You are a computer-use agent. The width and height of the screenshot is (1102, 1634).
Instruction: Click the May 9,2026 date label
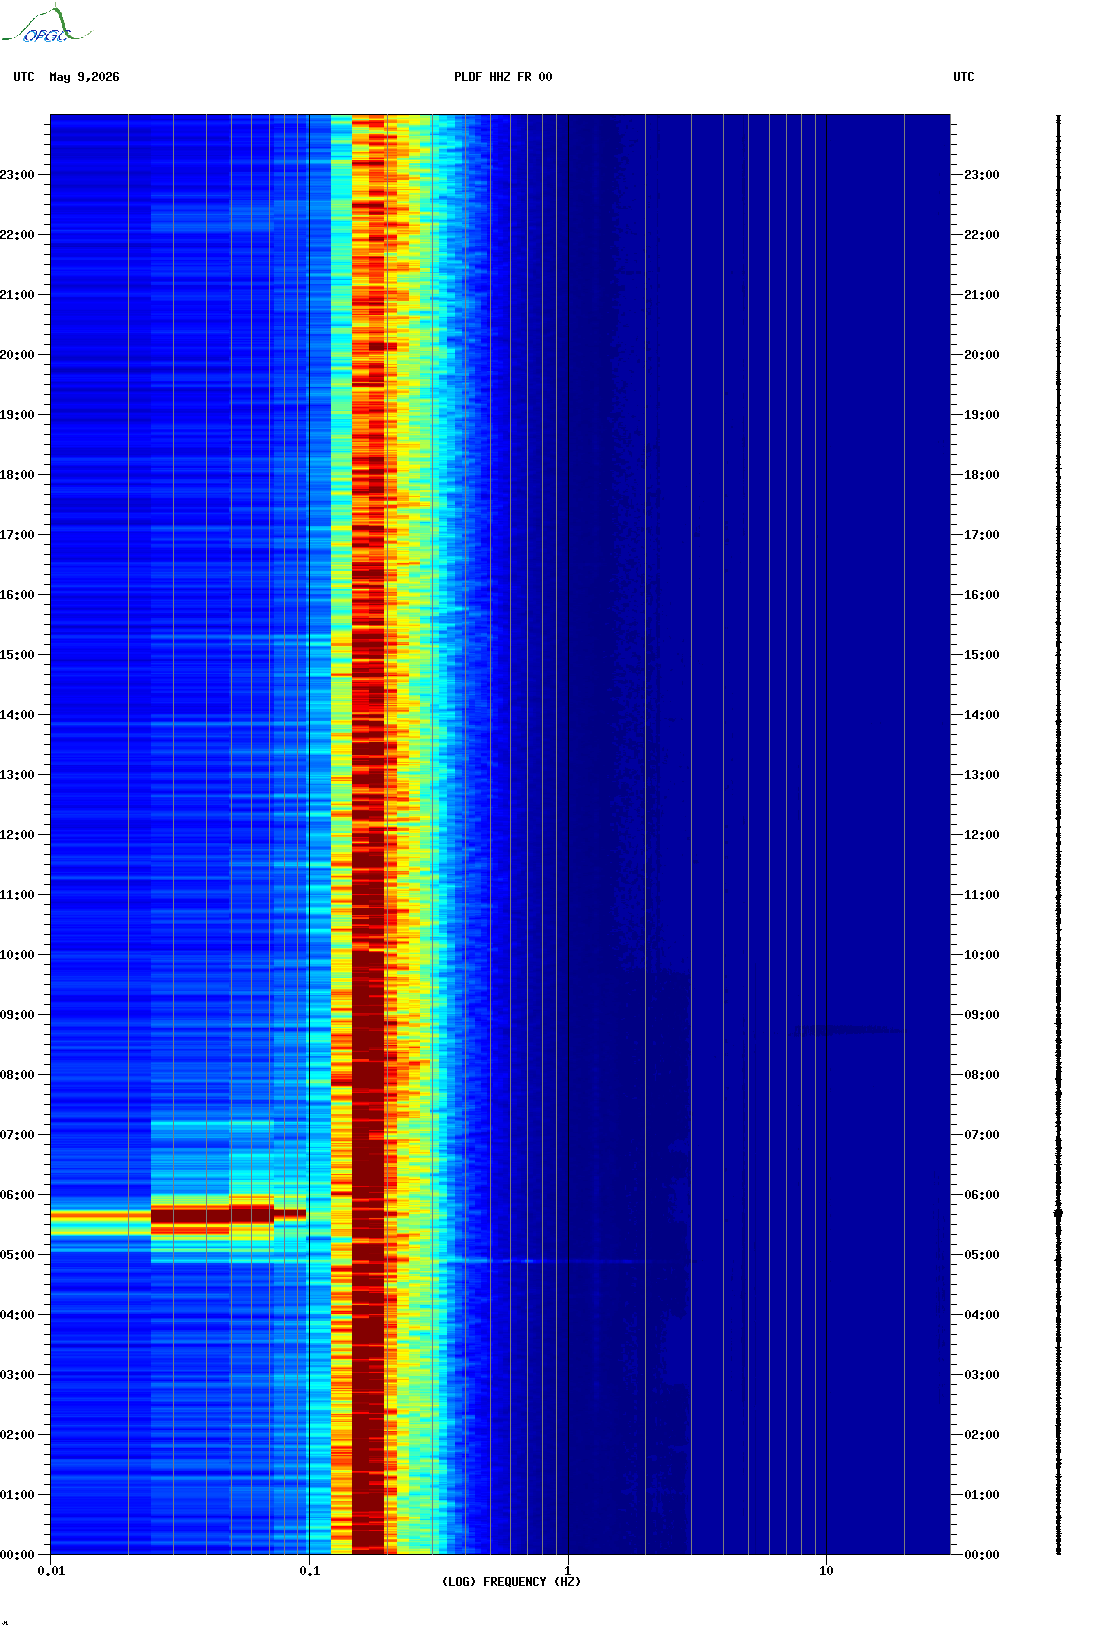84,77
